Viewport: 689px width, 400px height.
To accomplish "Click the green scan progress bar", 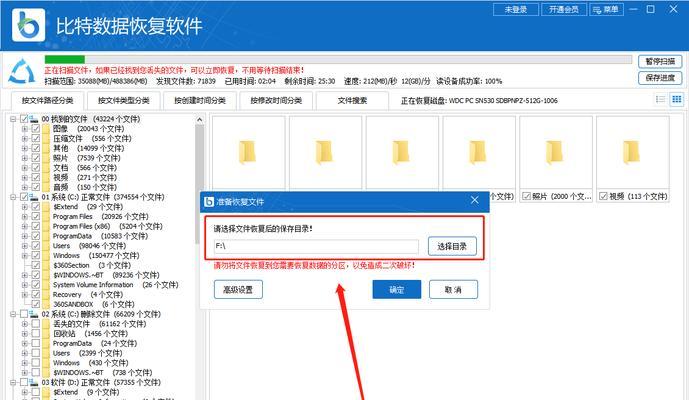I will click(x=65, y=59).
